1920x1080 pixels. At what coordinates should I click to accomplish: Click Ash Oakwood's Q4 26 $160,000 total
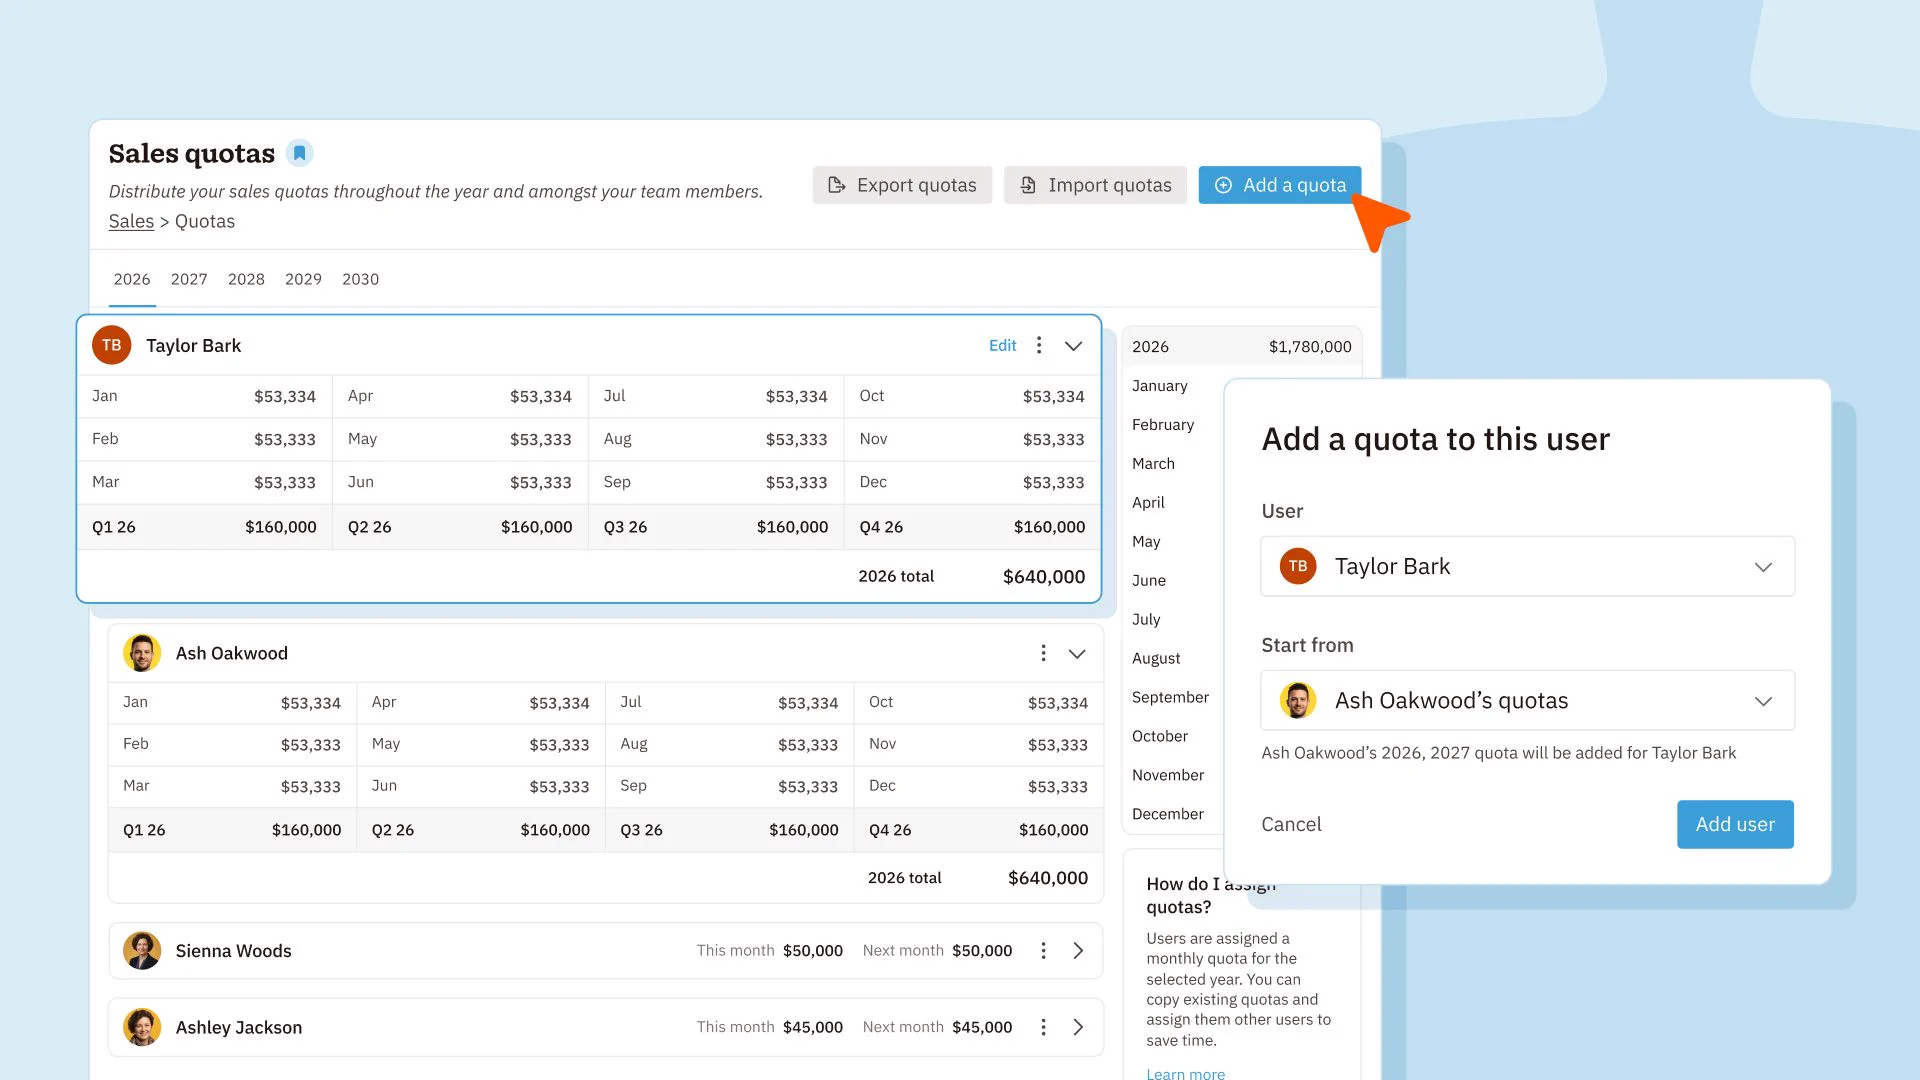(x=1053, y=830)
